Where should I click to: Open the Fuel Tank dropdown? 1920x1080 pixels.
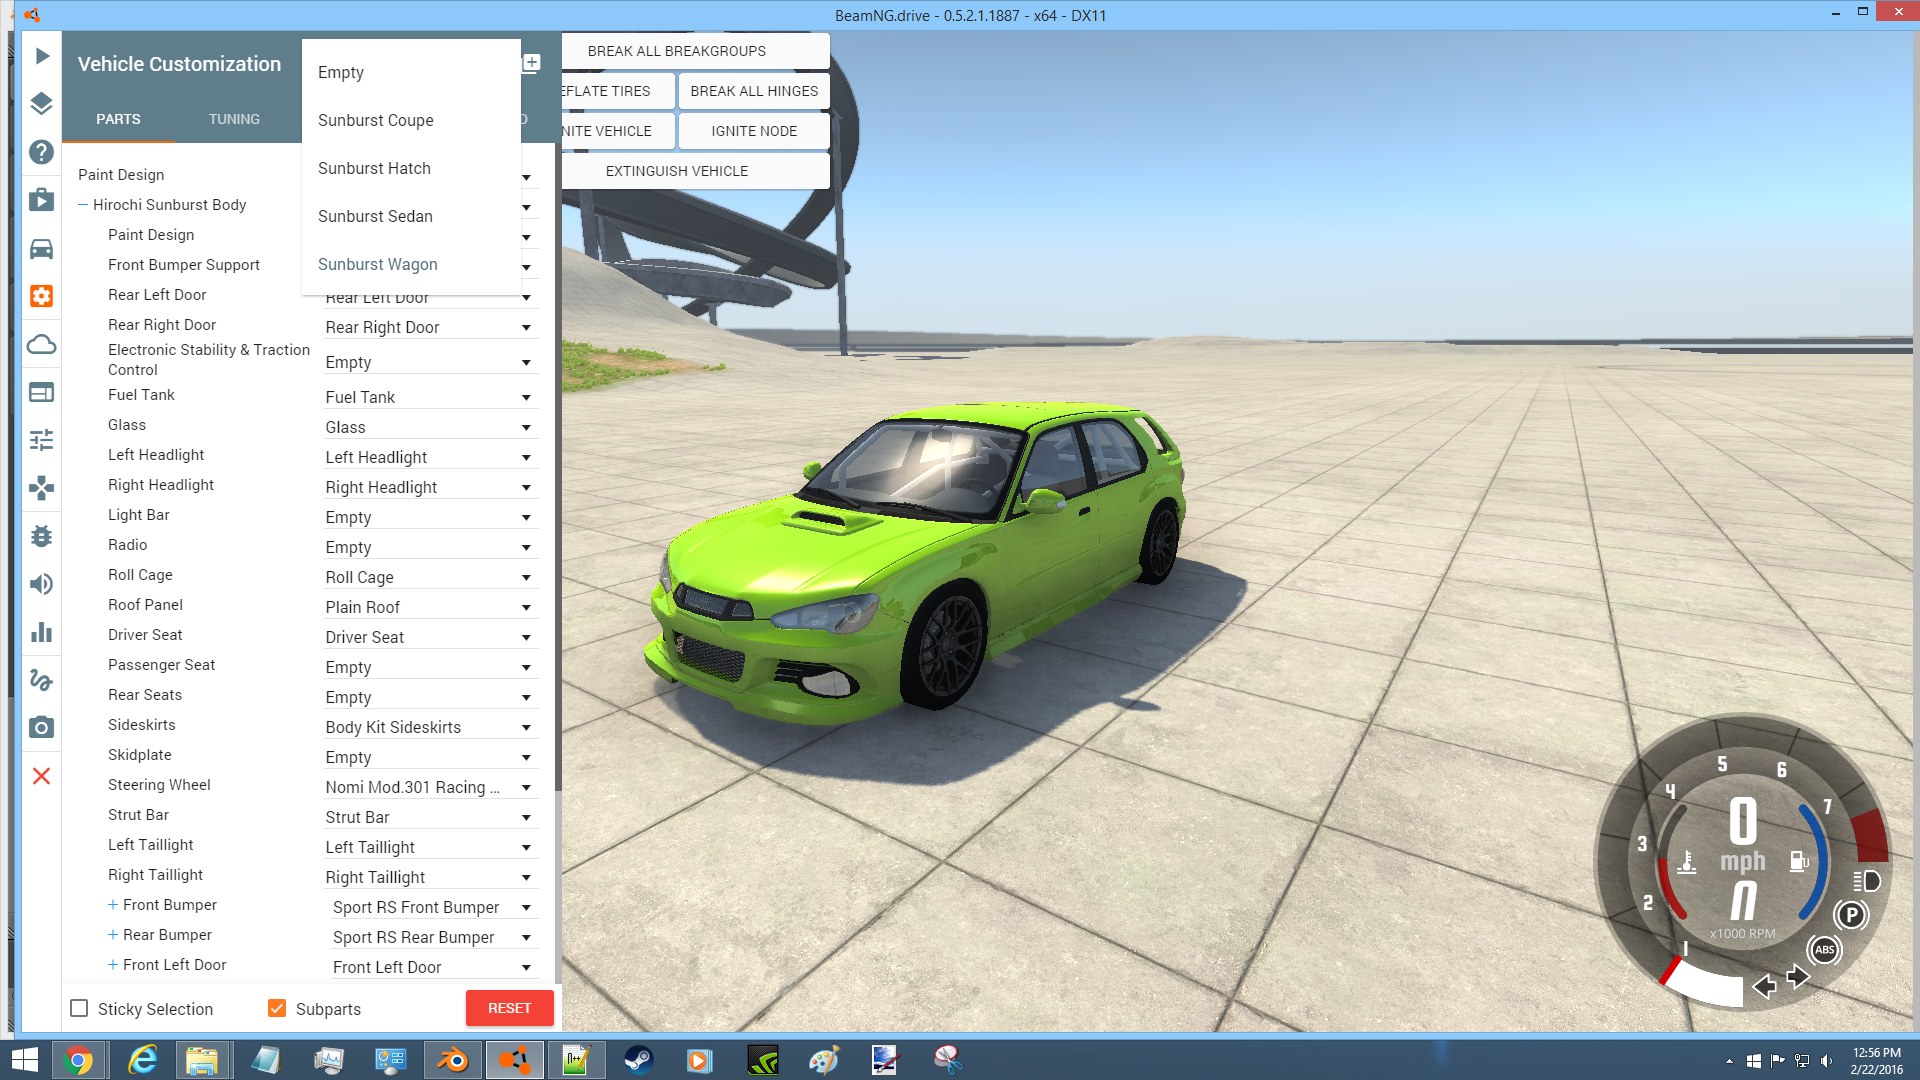430,397
